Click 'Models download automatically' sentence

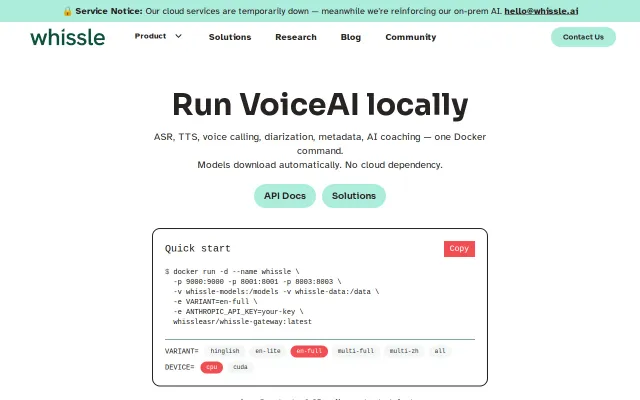[320, 165]
